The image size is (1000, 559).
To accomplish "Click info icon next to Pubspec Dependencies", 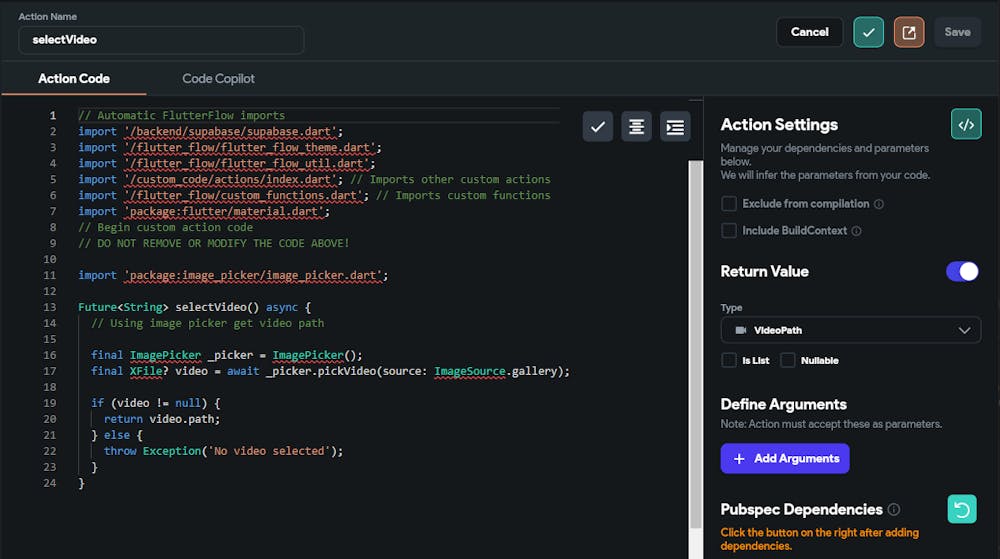I will pyautogui.click(x=894, y=509).
